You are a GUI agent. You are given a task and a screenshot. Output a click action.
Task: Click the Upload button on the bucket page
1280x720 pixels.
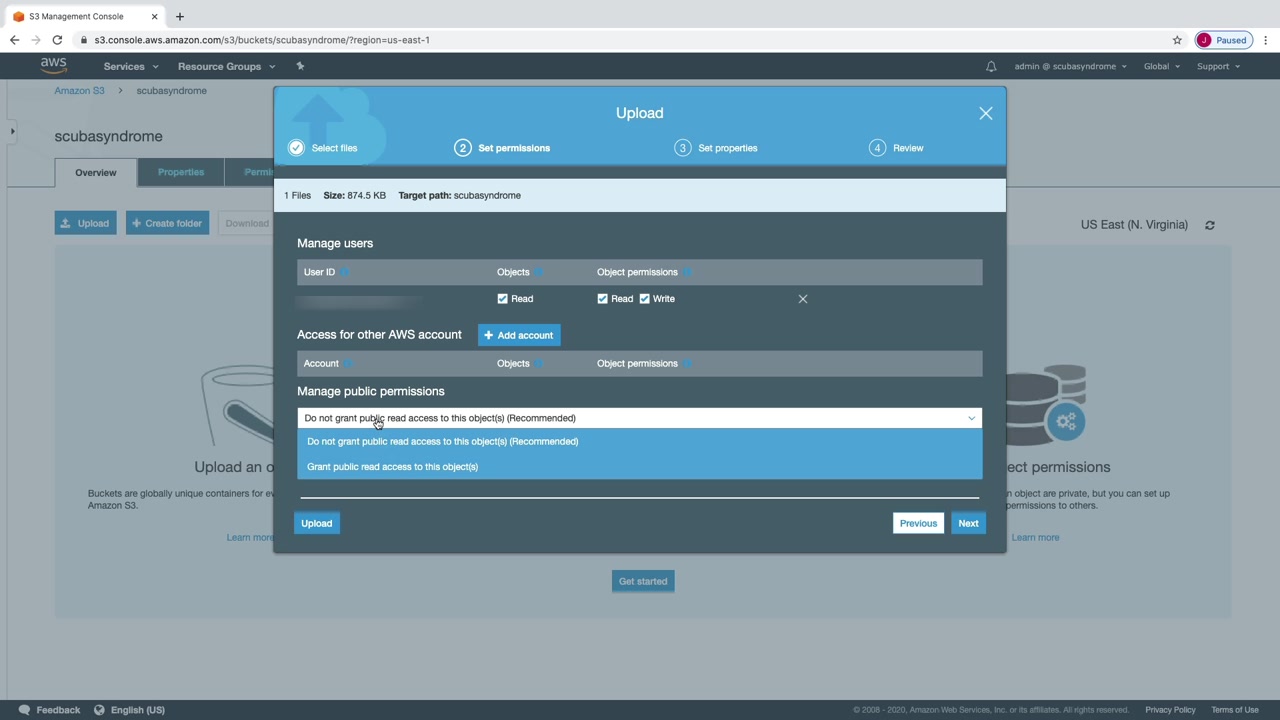pyautogui.click(x=85, y=223)
